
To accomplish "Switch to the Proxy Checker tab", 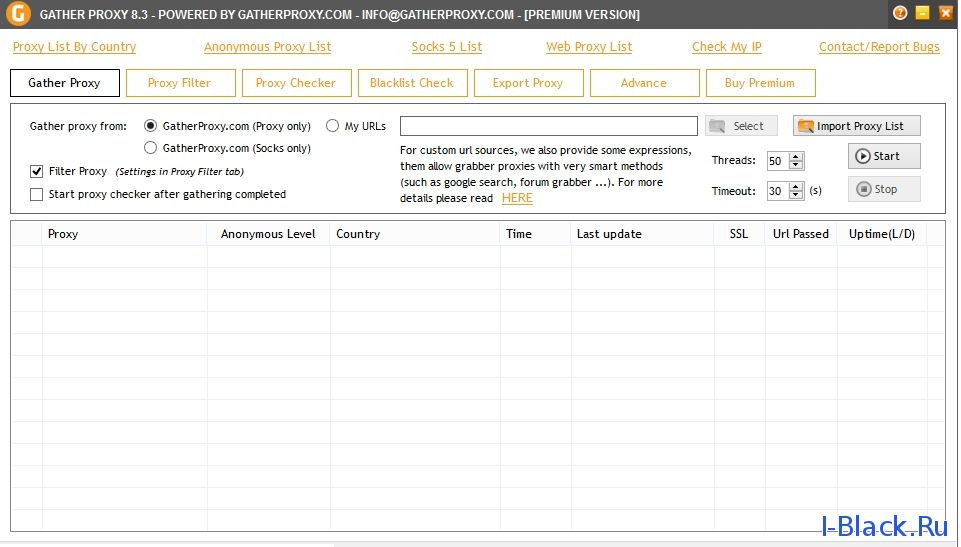I will (x=297, y=83).
